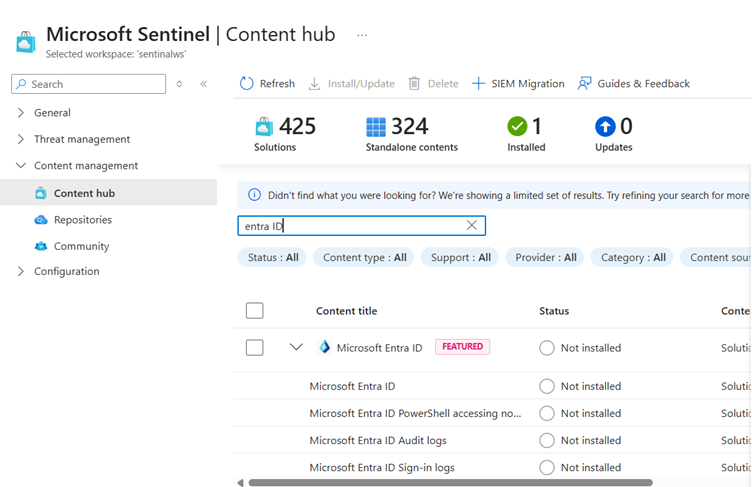
Task: Open the Repositories cloud icon item
Action: pyautogui.click(x=41, y=220)
